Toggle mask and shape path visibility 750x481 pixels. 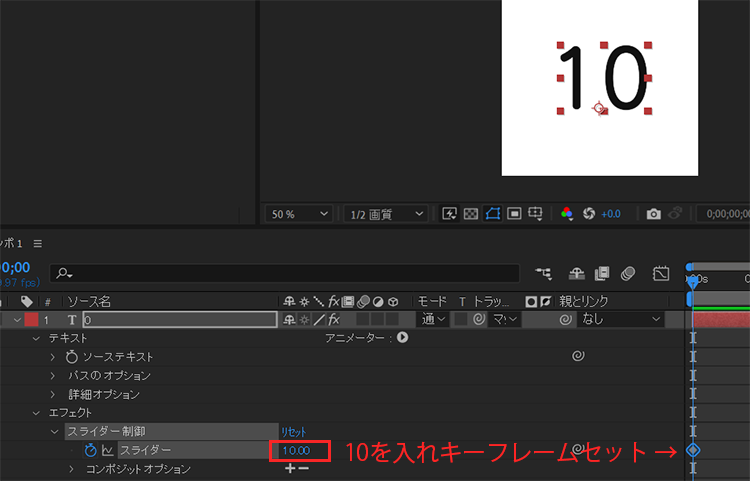pos(493,214)
